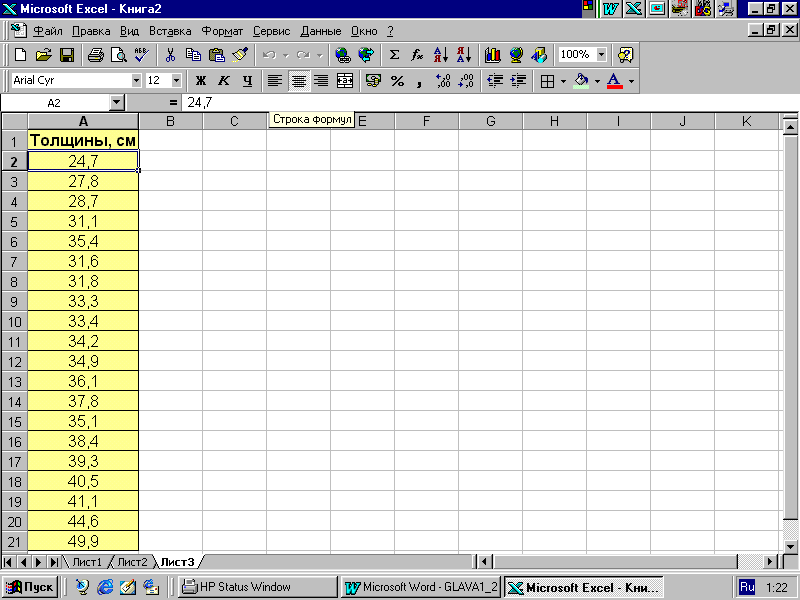Create a new workbook with New icon
This screenshot has height=600, width=800.
click(x=20, y=55)
